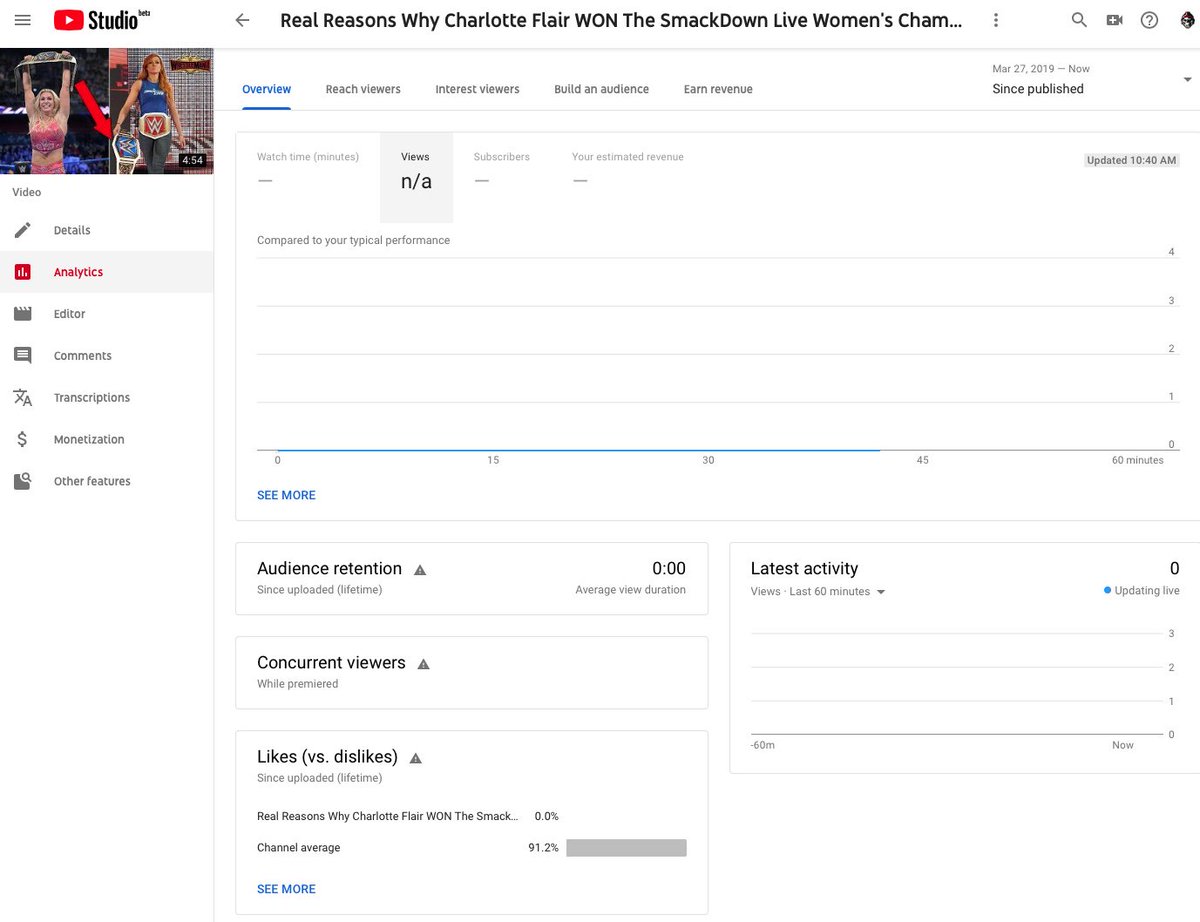
Task: Click the YouTube Studio logo
Action: point(102,19)
